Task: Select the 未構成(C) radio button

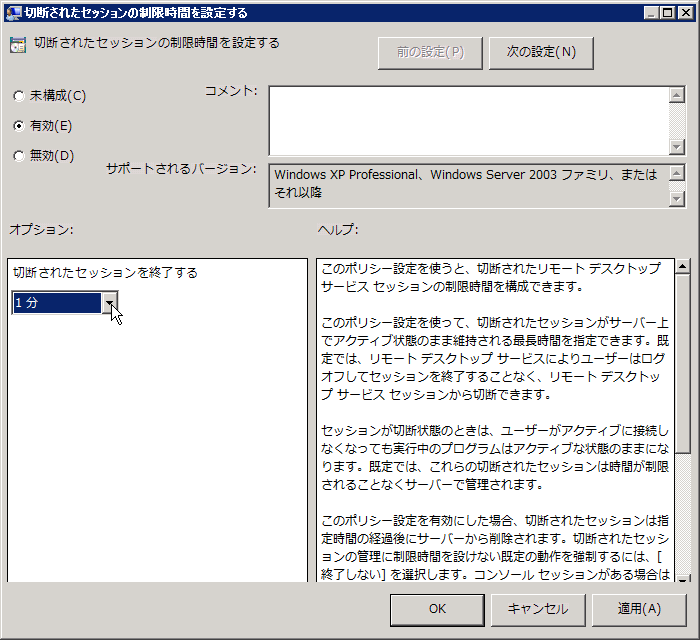Action: [x=18, y=96]
